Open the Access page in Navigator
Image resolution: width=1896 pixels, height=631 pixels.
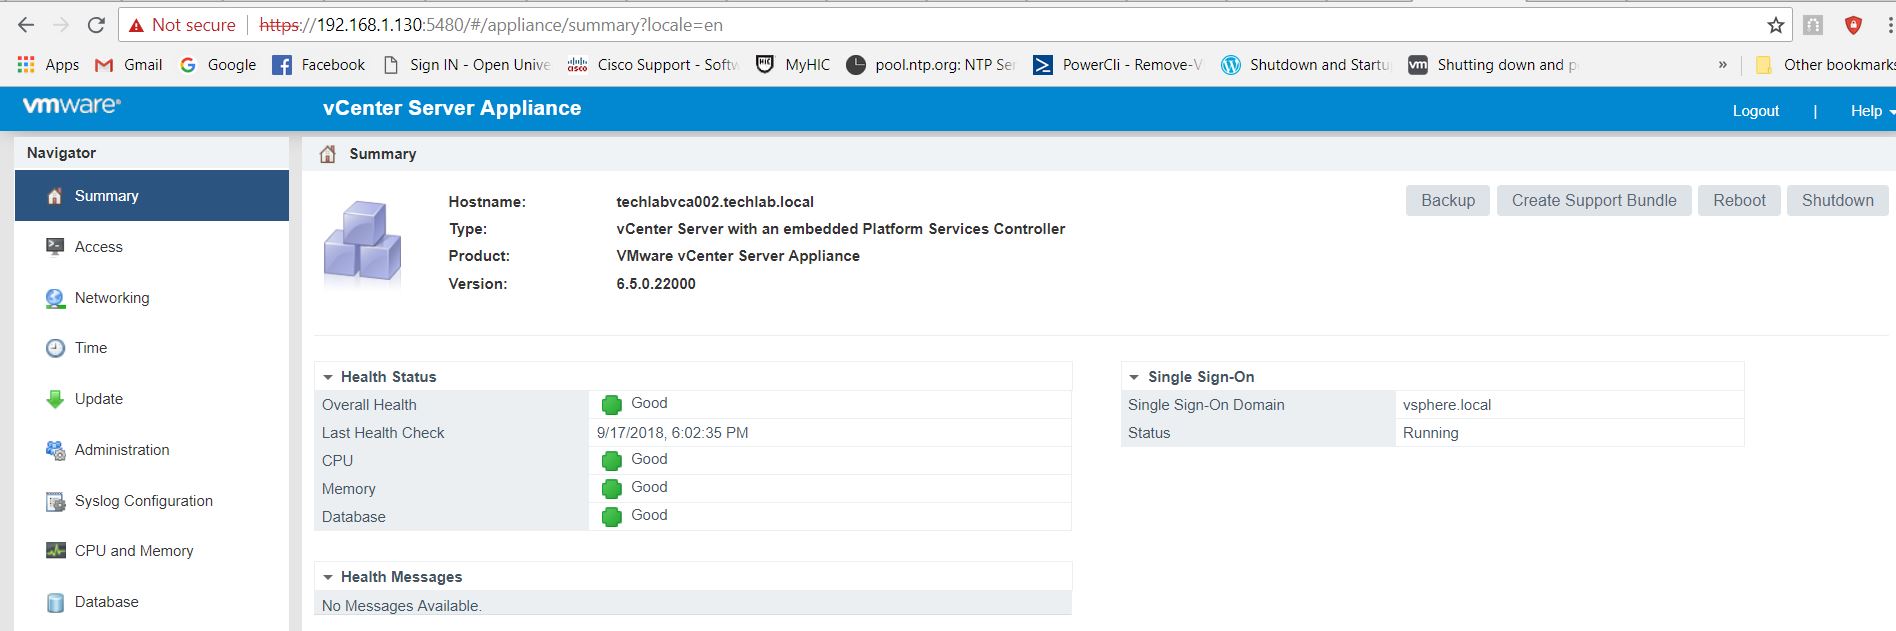pos(152,247)
